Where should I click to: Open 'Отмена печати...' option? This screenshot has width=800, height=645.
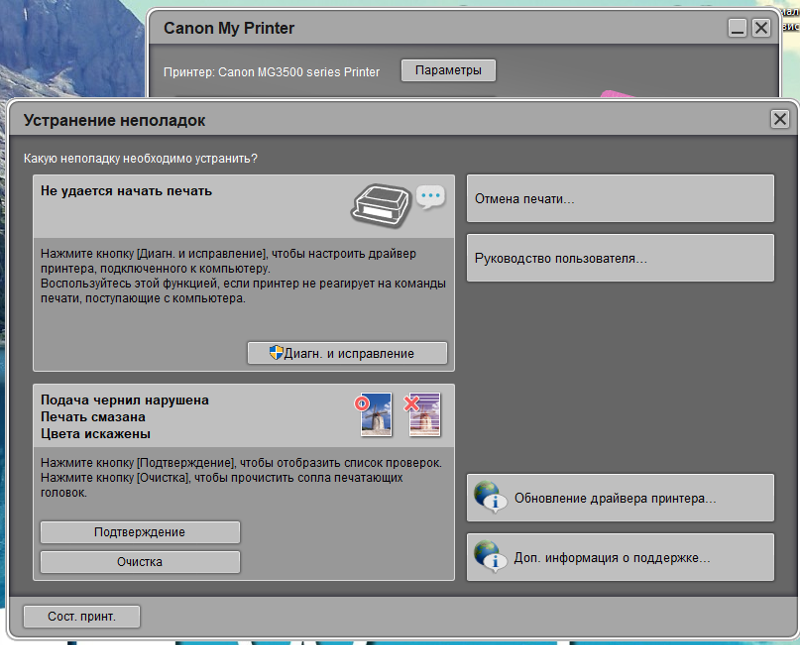[x=620, y=199]
